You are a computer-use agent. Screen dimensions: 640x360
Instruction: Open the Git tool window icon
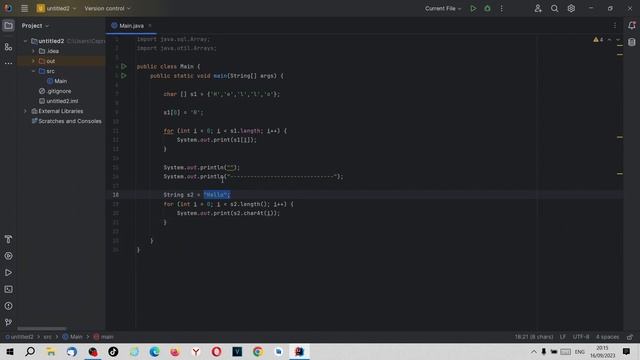tap(8, 322)
